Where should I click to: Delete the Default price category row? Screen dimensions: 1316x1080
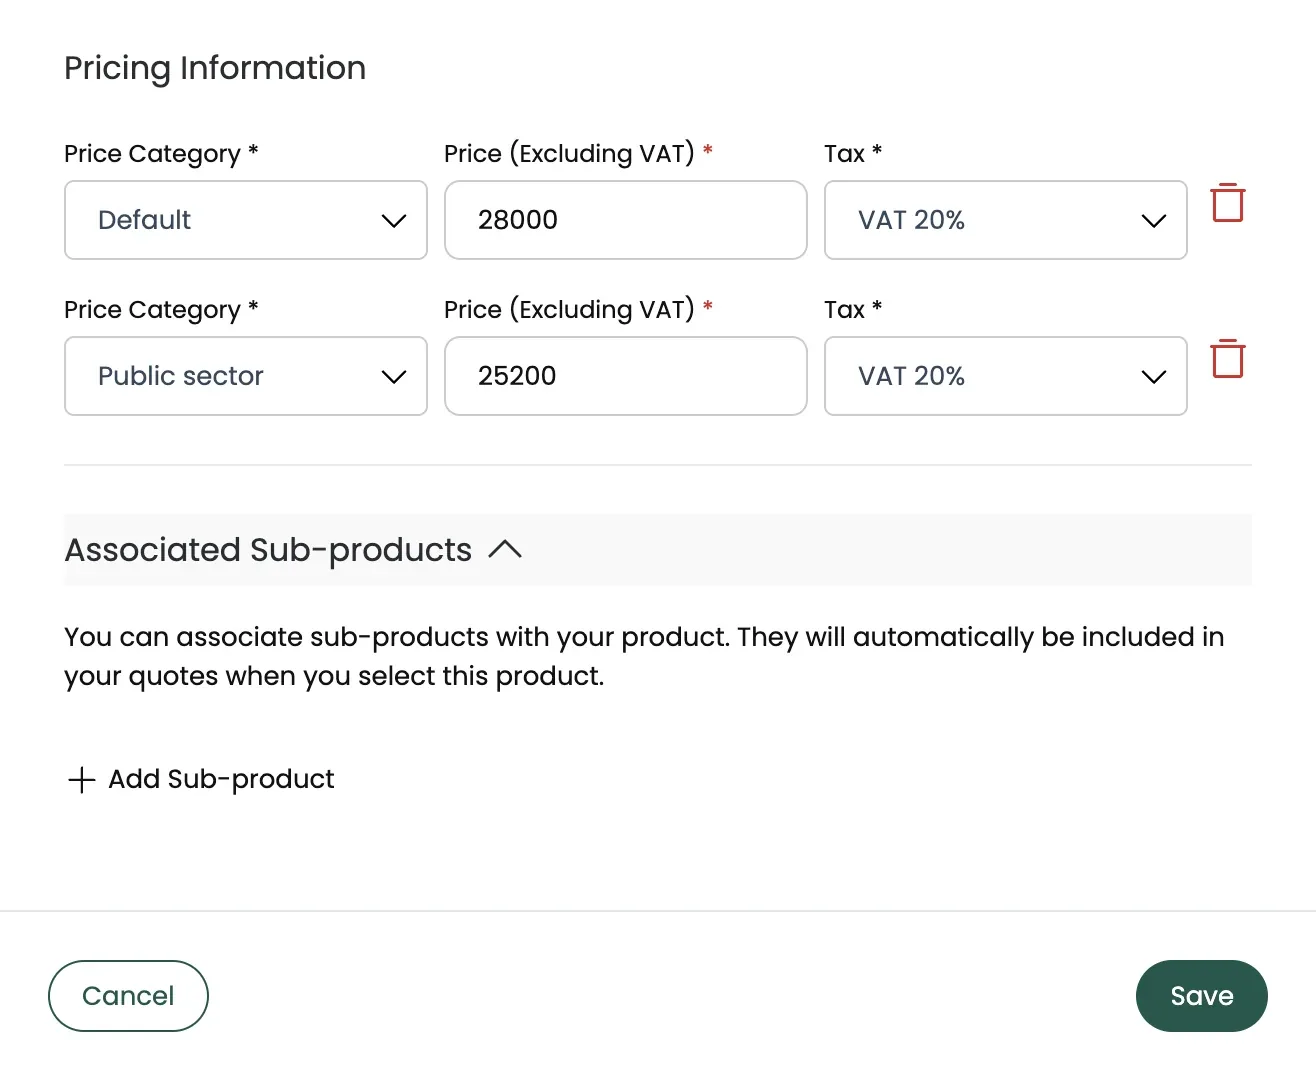point(1227,203)
